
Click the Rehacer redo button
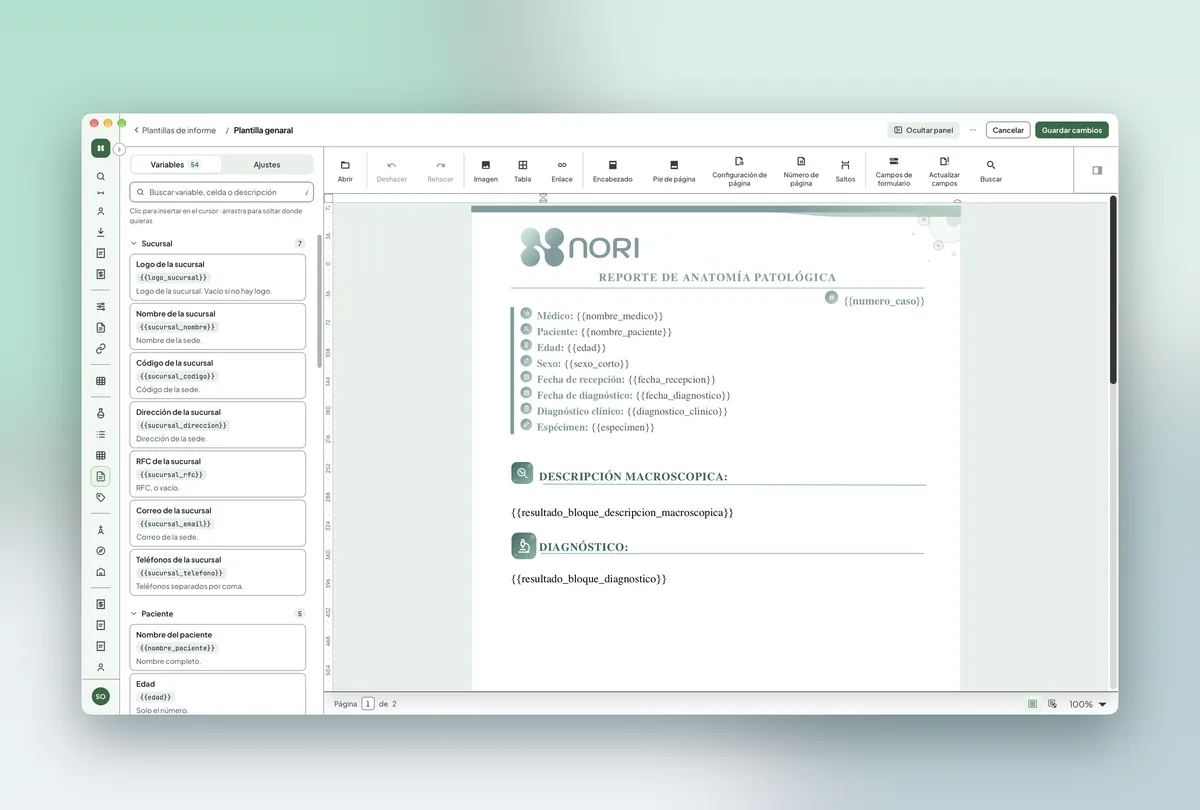click(440, 171)
